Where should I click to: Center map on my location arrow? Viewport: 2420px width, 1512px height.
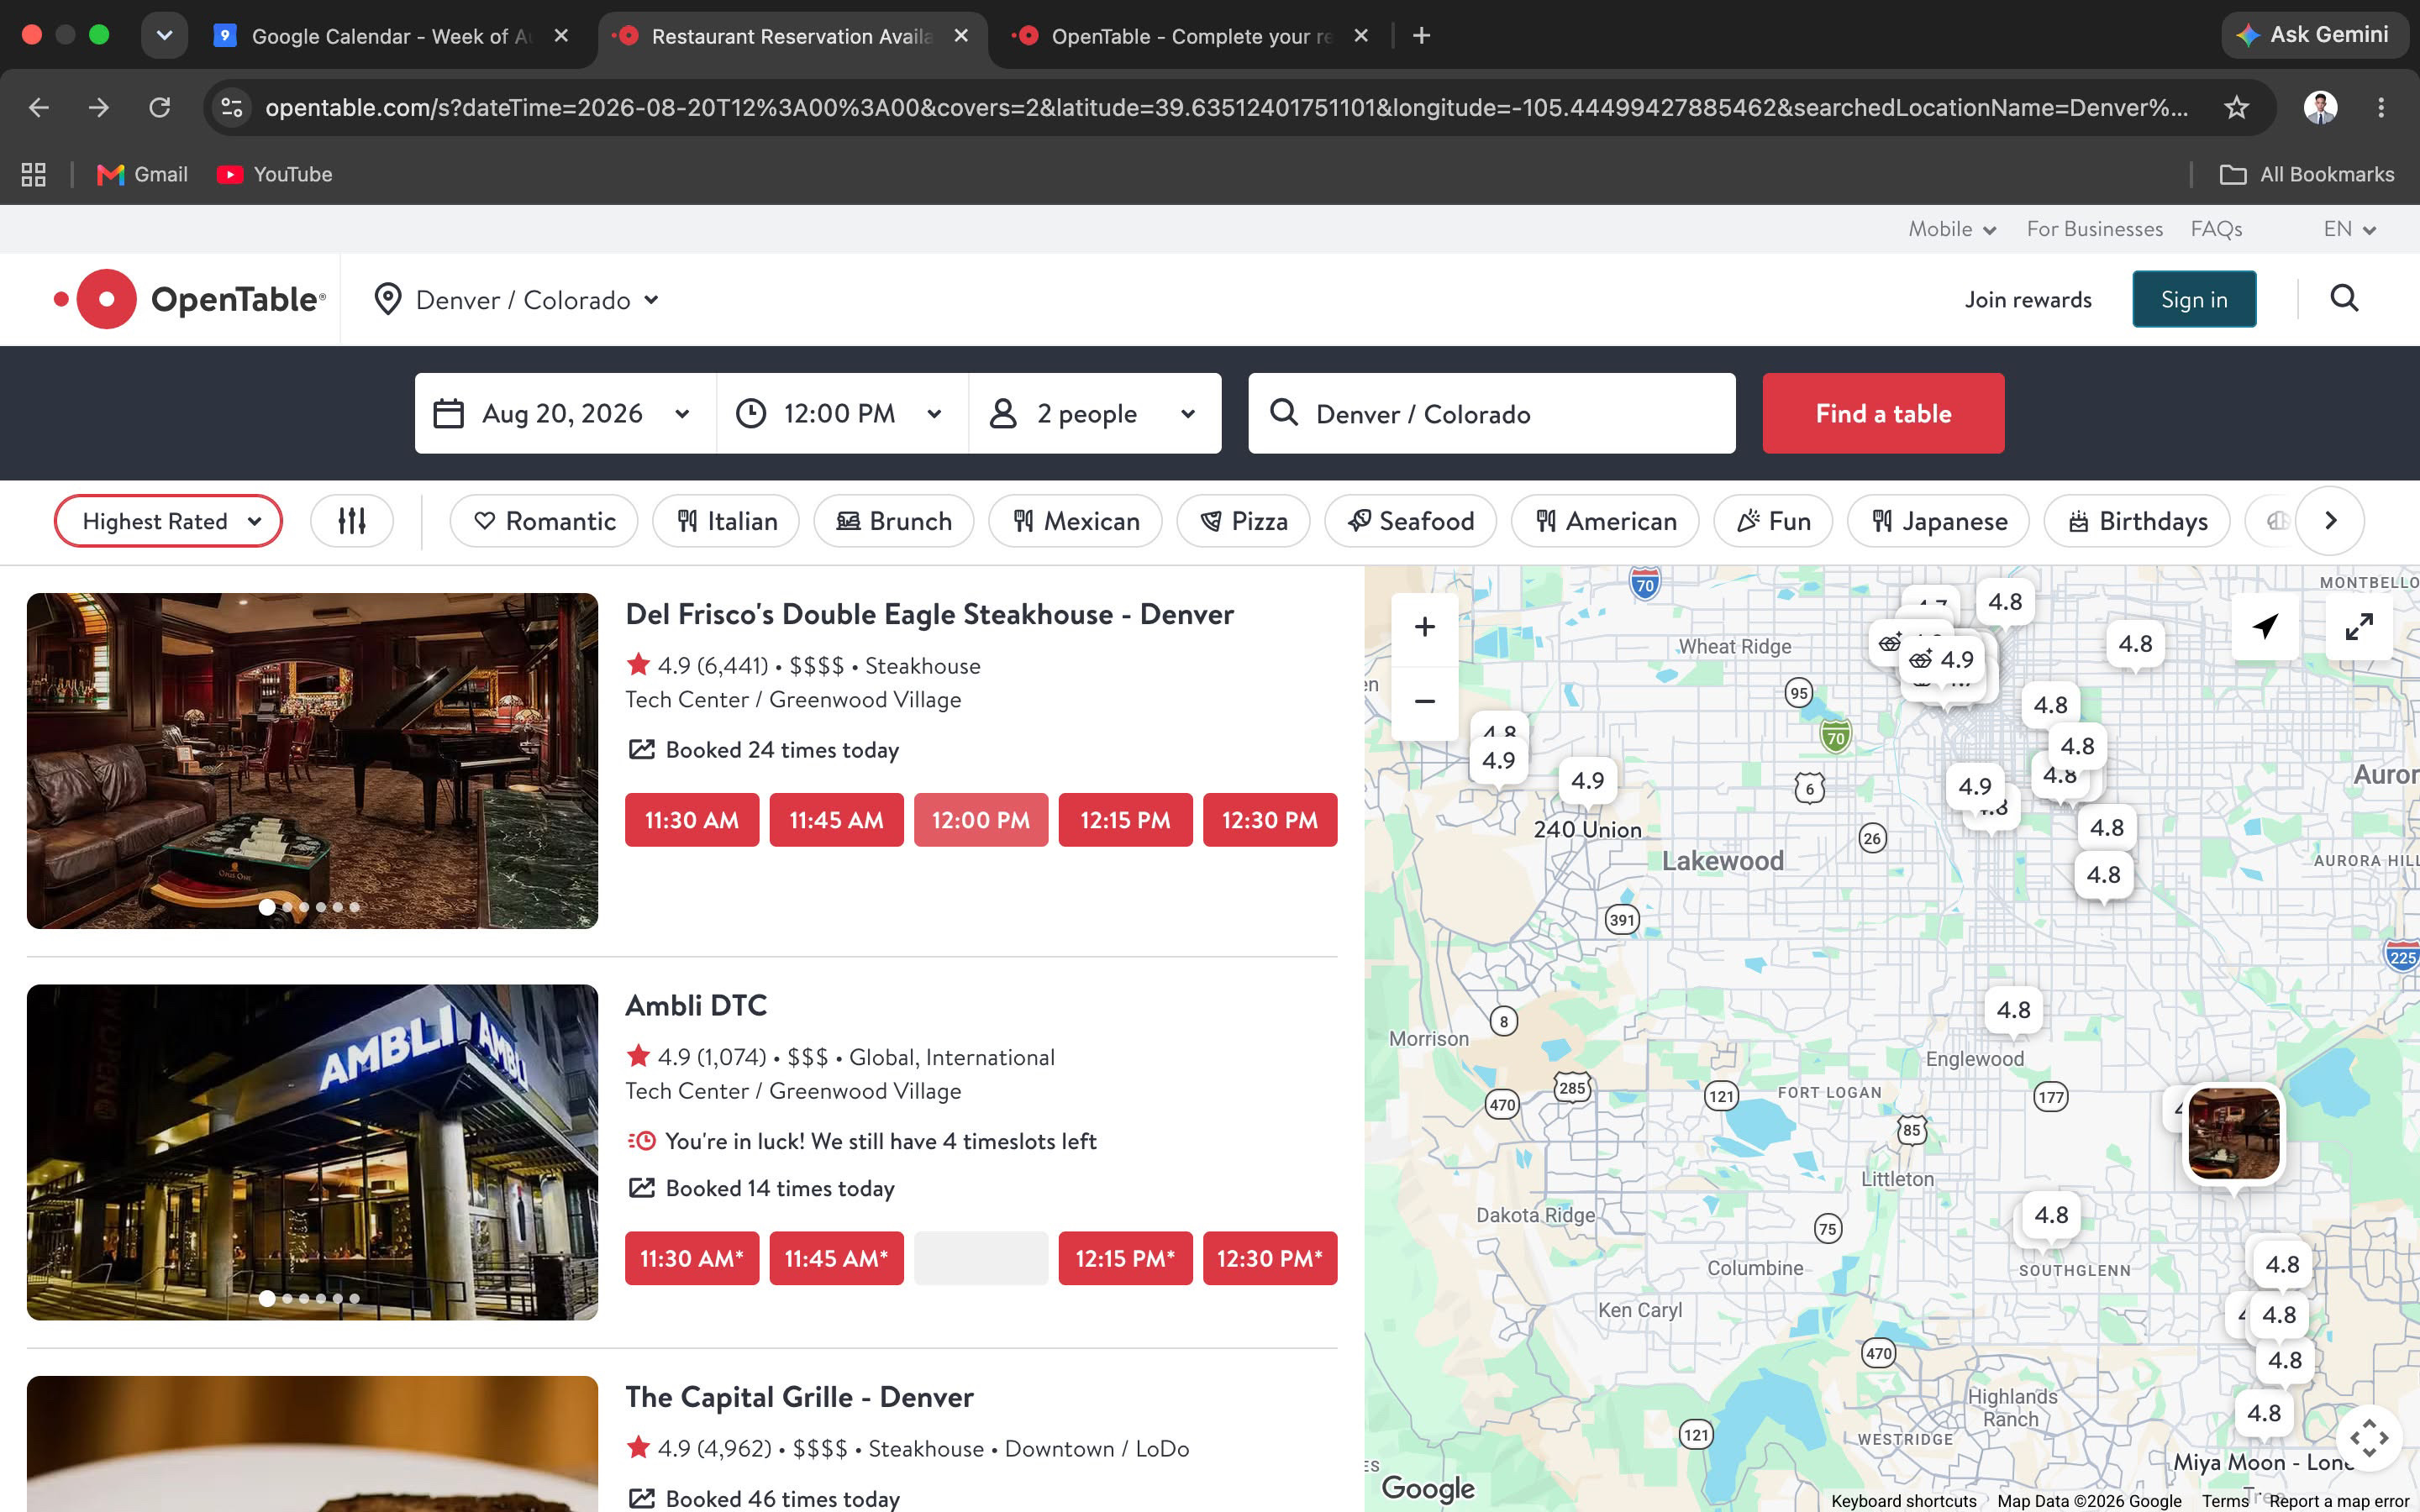pyautogui.click(x=2265, y=627)
